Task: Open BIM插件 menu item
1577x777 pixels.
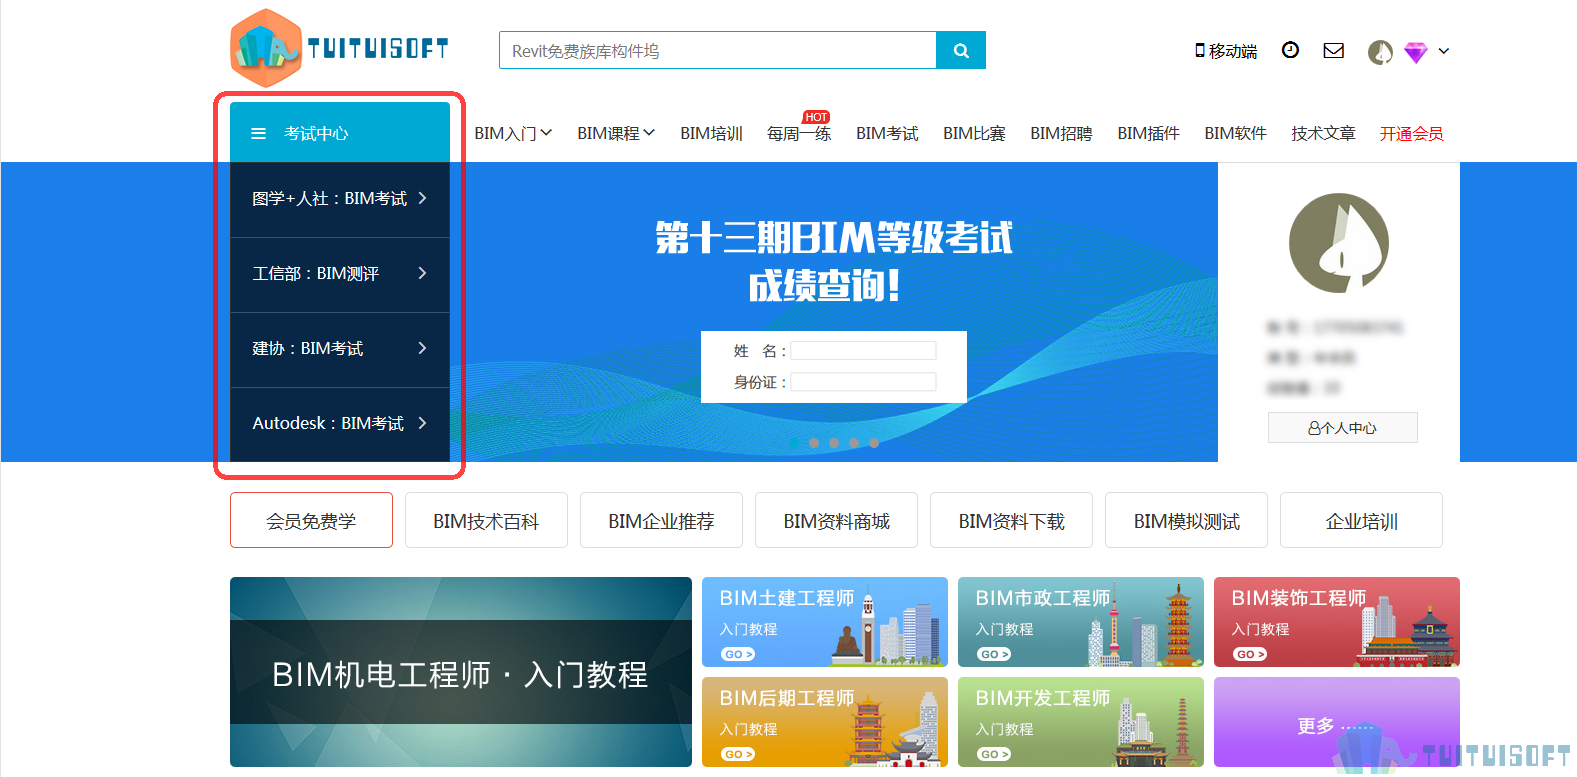Action: coord(1148,133)
